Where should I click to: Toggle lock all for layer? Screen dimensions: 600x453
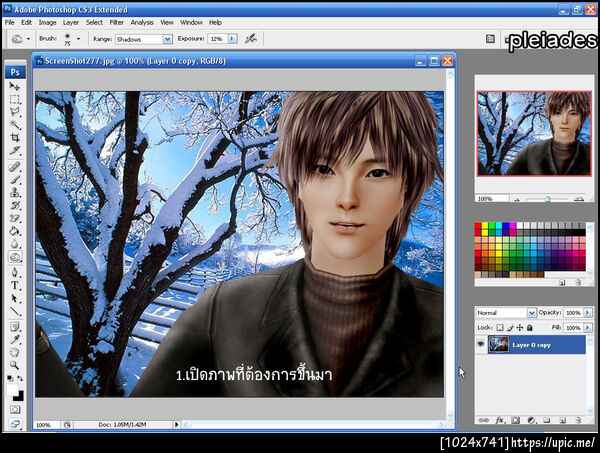click(530, 328)
